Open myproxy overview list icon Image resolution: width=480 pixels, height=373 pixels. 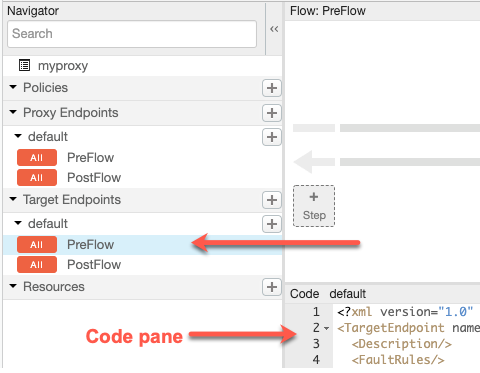[24, 65]
